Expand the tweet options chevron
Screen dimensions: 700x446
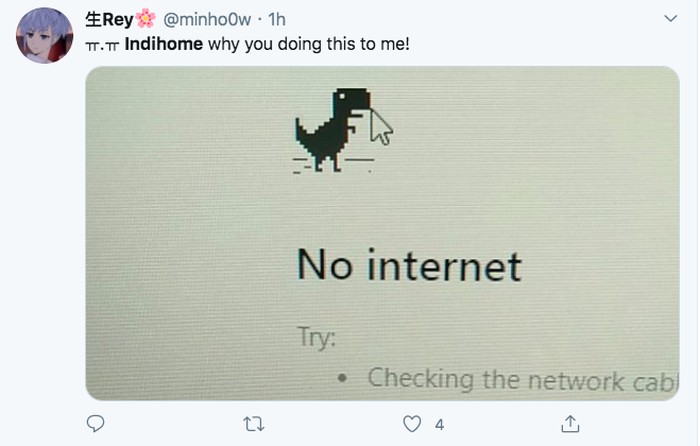click(x=671, y=20)
